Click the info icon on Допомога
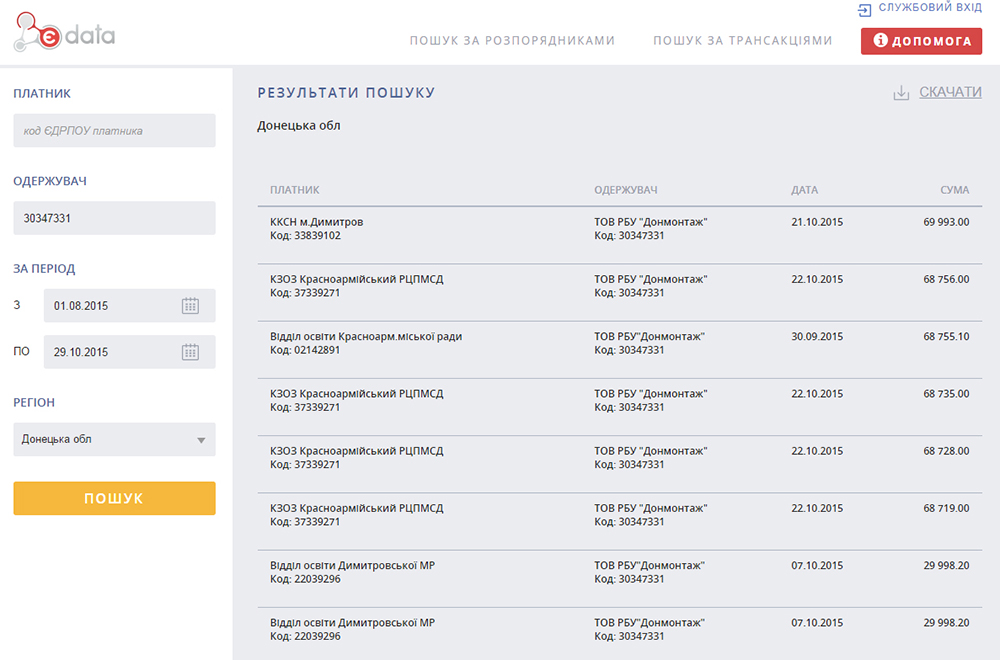Screen dimensions: 1000x660 [x=880, y=41]
